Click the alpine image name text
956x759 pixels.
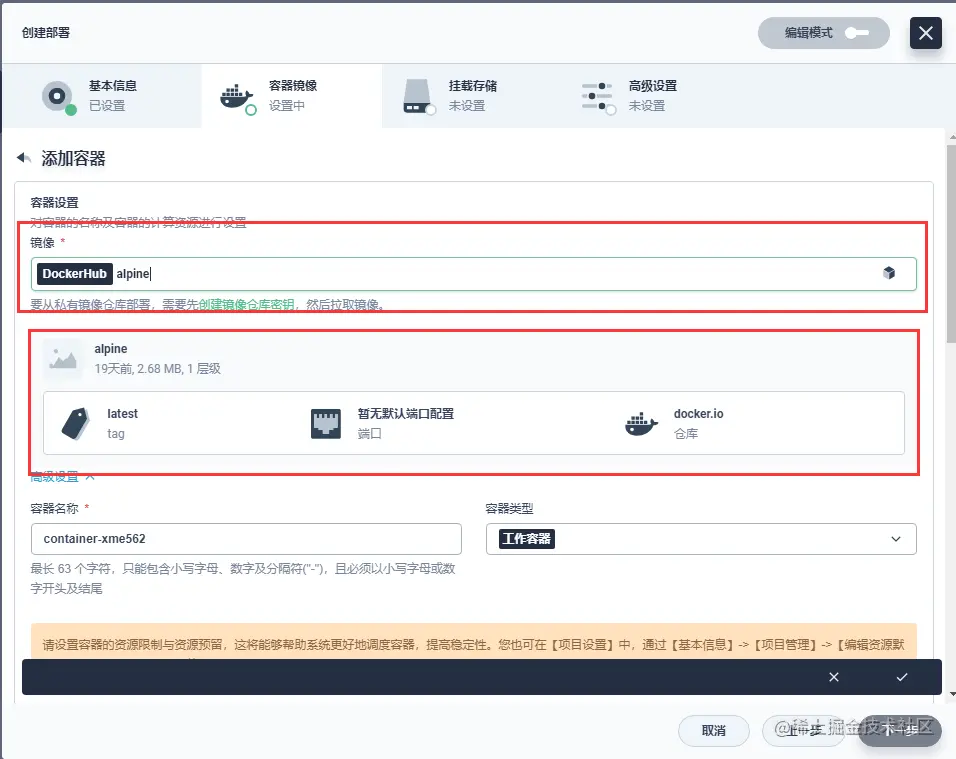[x=110, y=349]
